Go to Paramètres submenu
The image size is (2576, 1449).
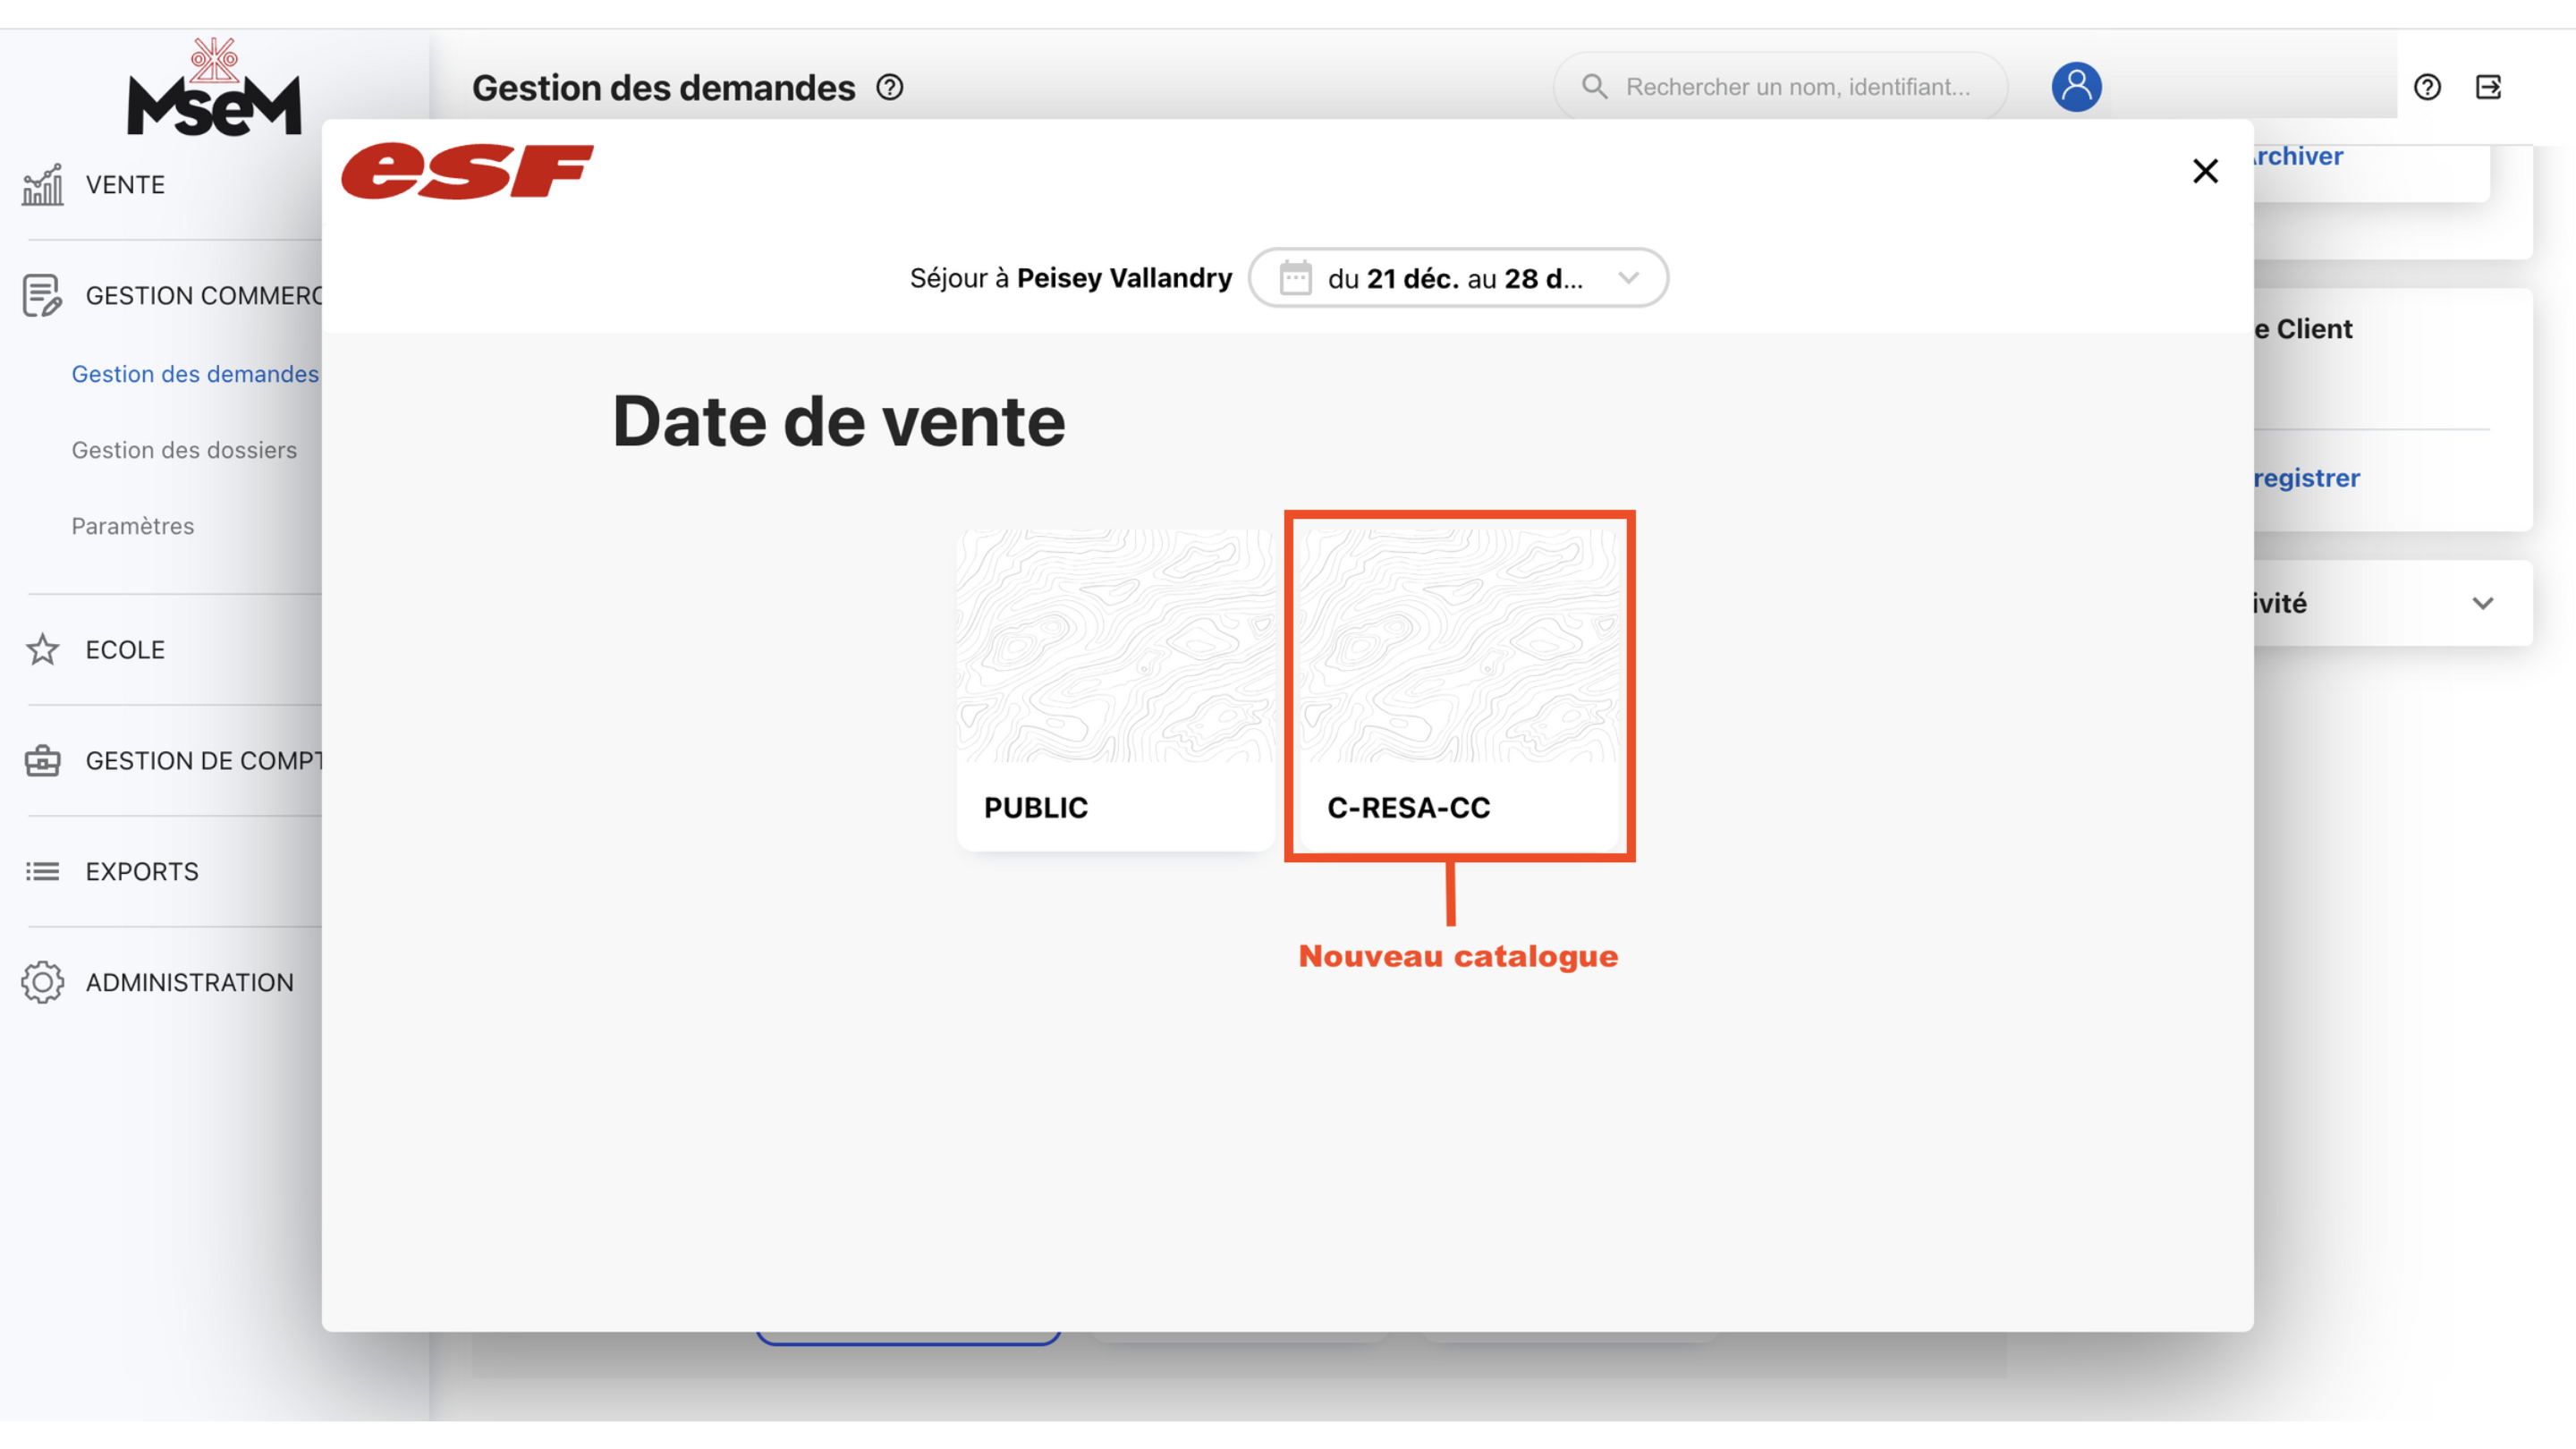[x=133, y=526]
